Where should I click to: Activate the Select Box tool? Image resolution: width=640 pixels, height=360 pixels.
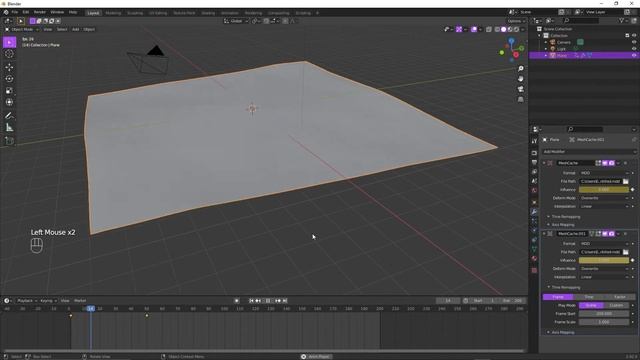9,42
